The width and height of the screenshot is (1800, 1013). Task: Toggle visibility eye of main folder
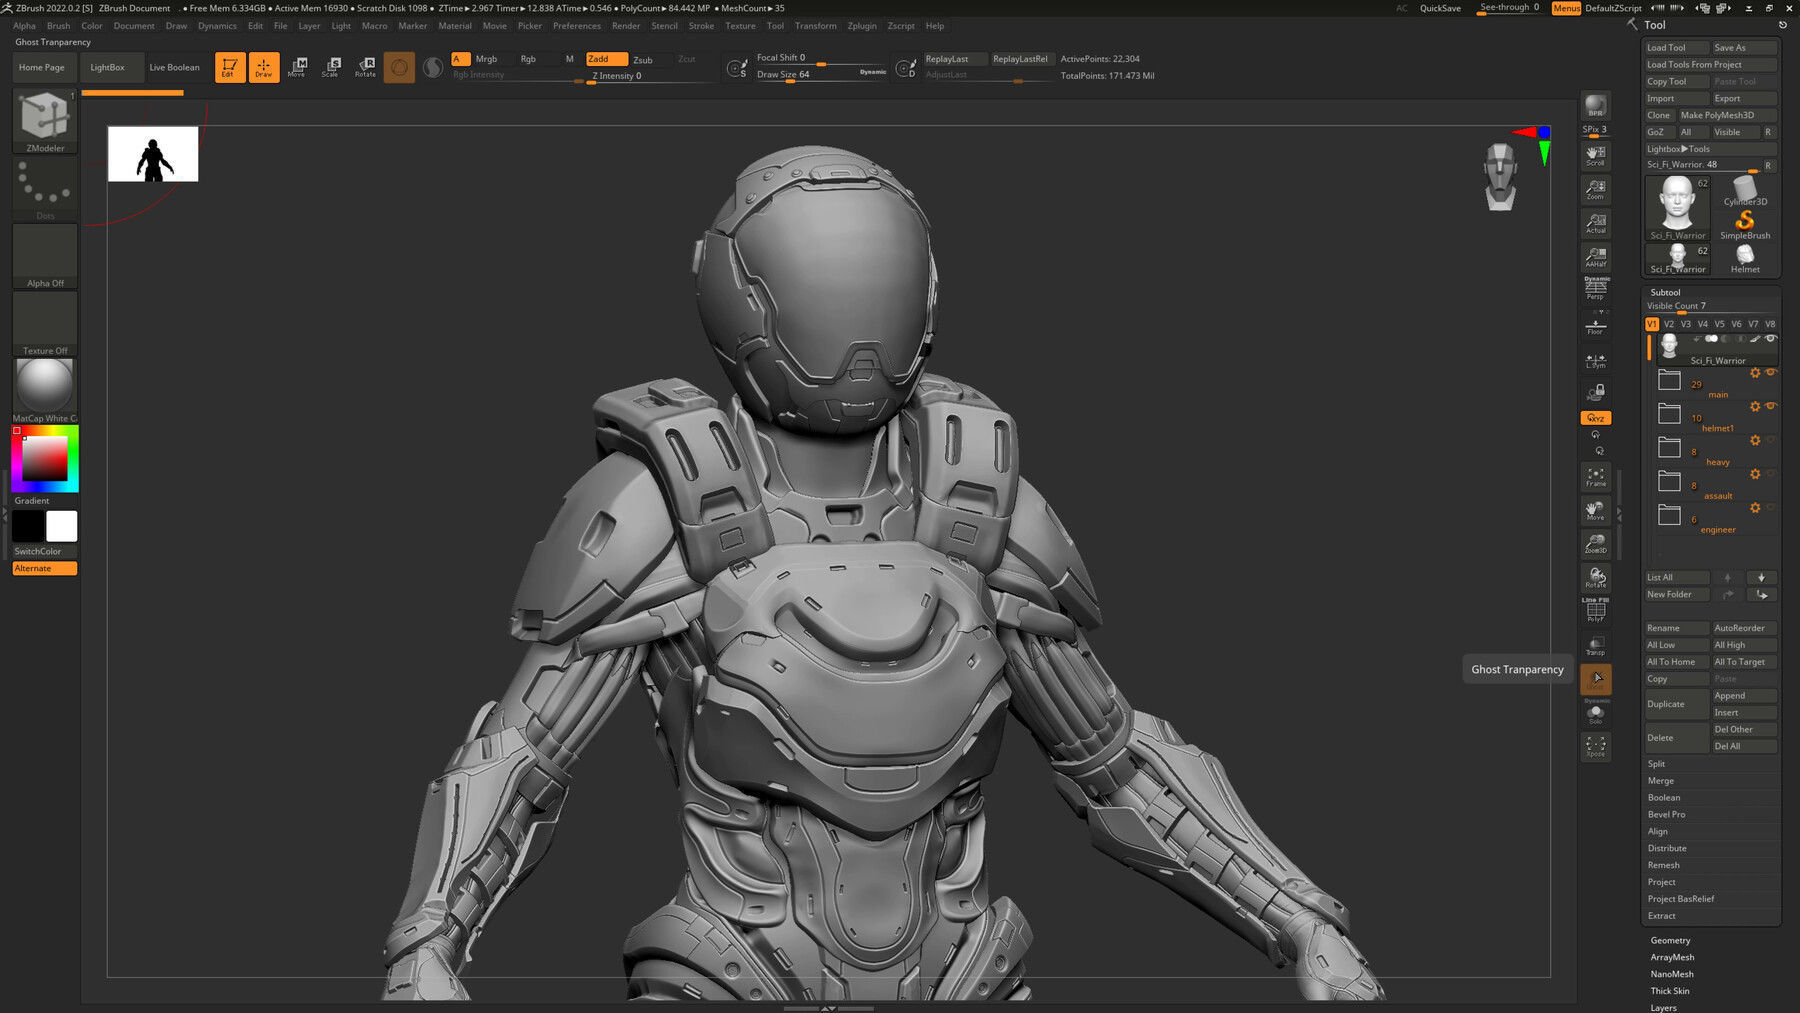tap(1770, 373)
